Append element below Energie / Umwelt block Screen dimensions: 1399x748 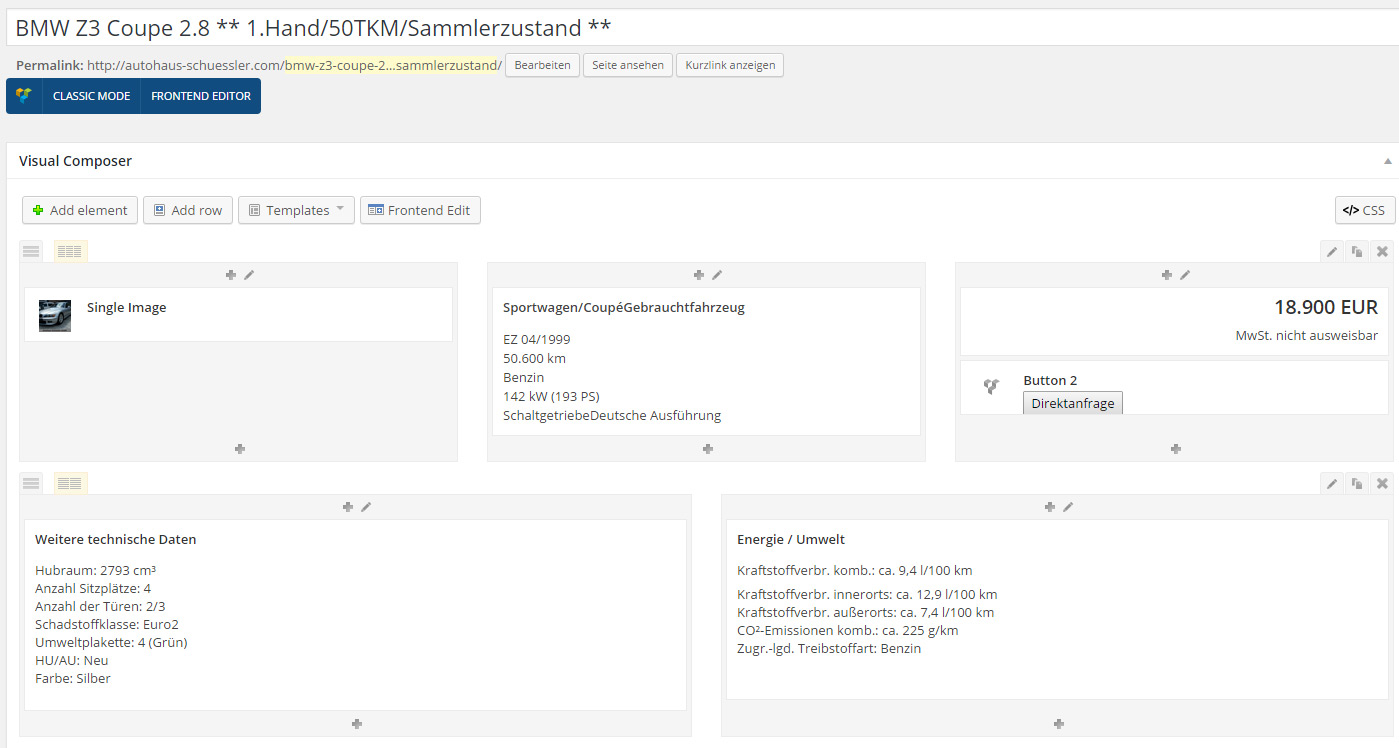click(1059, 724)
